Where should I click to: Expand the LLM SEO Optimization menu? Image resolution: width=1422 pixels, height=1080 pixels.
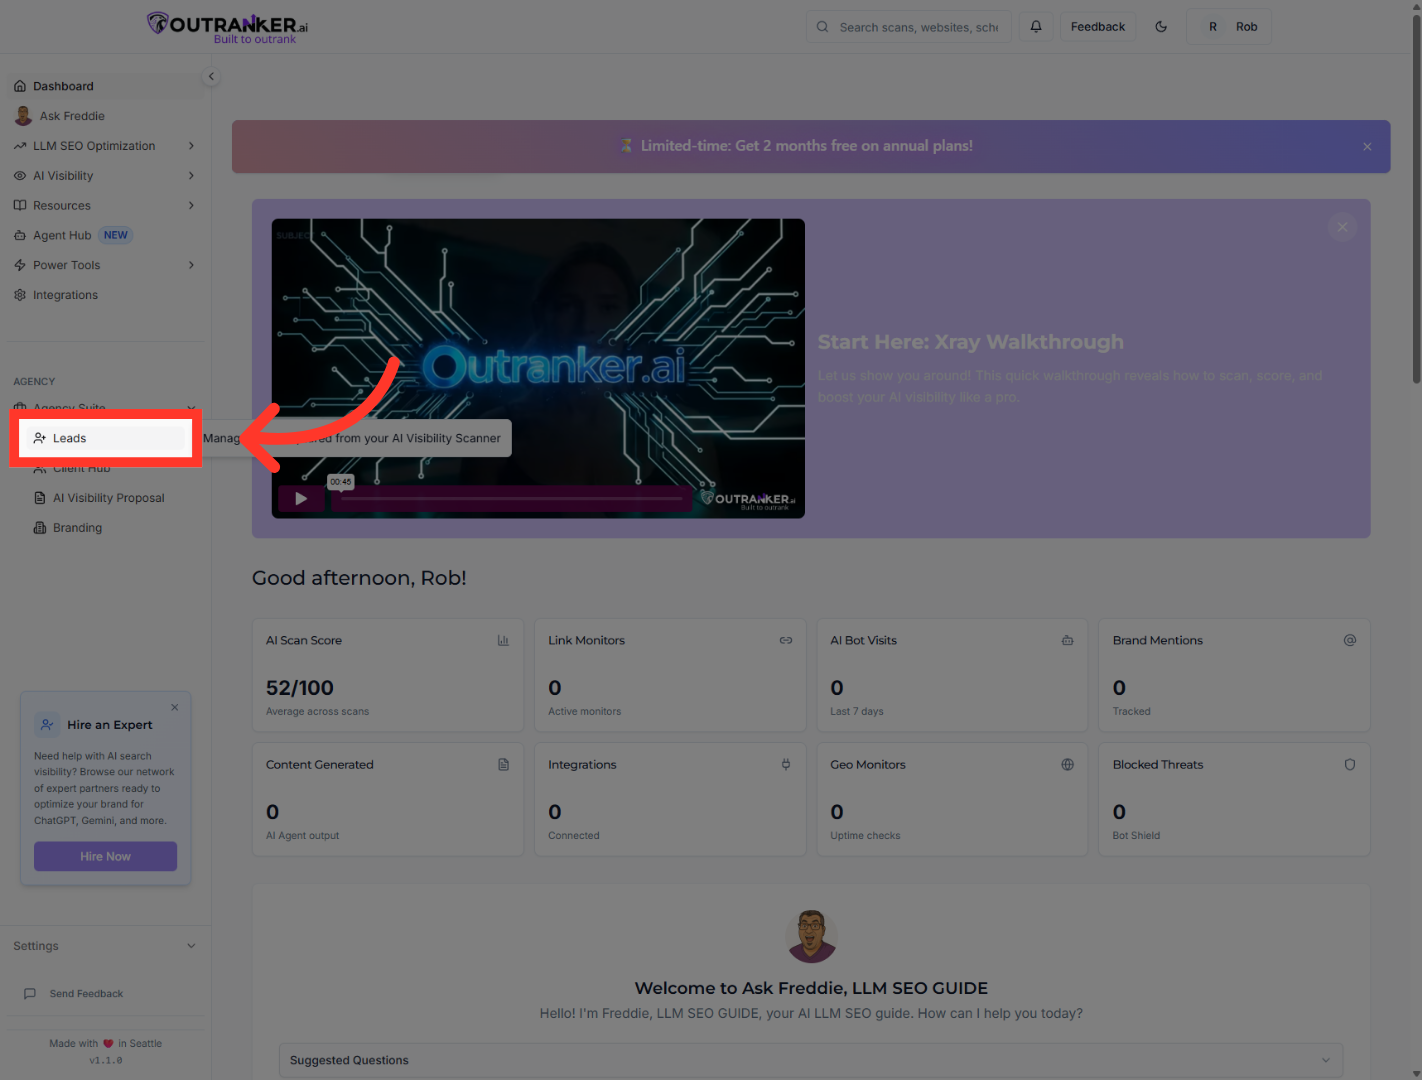click(105, 146)
